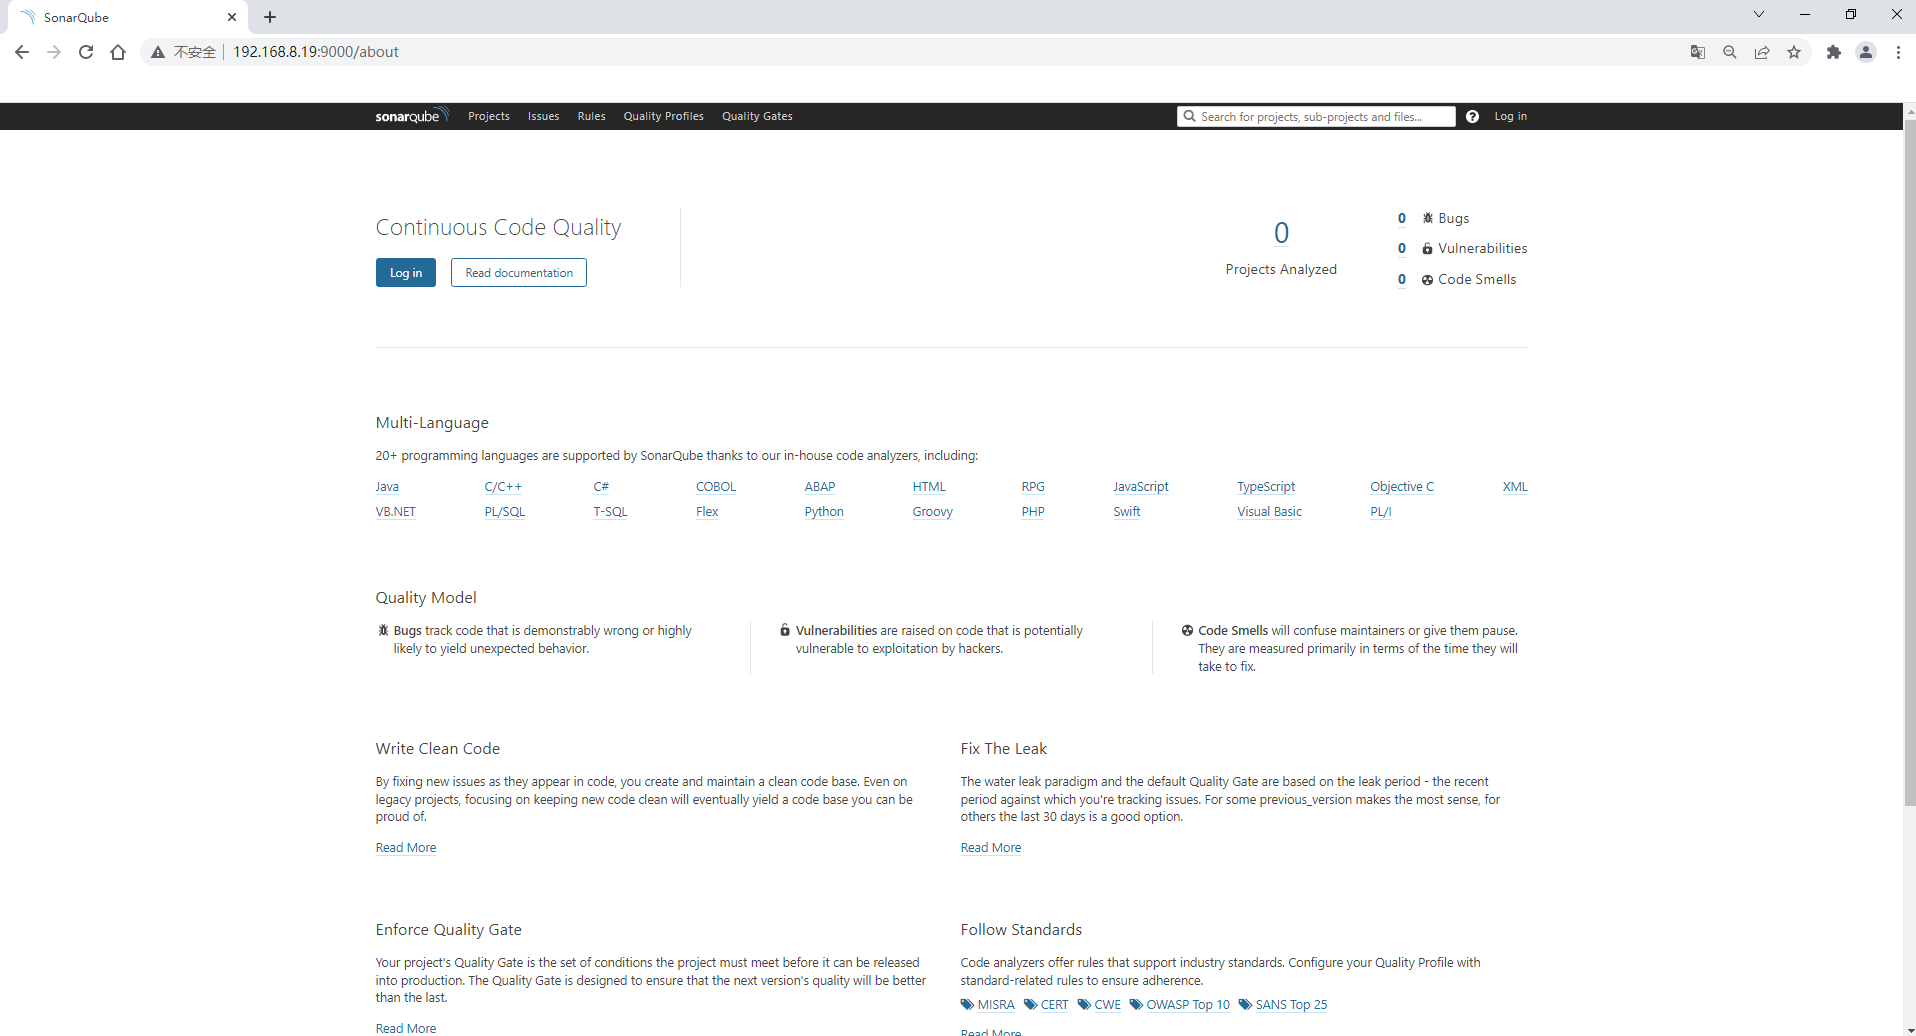1916x1036 pixels.
Task: Open the translate page icon
Action: [1698, 52]
